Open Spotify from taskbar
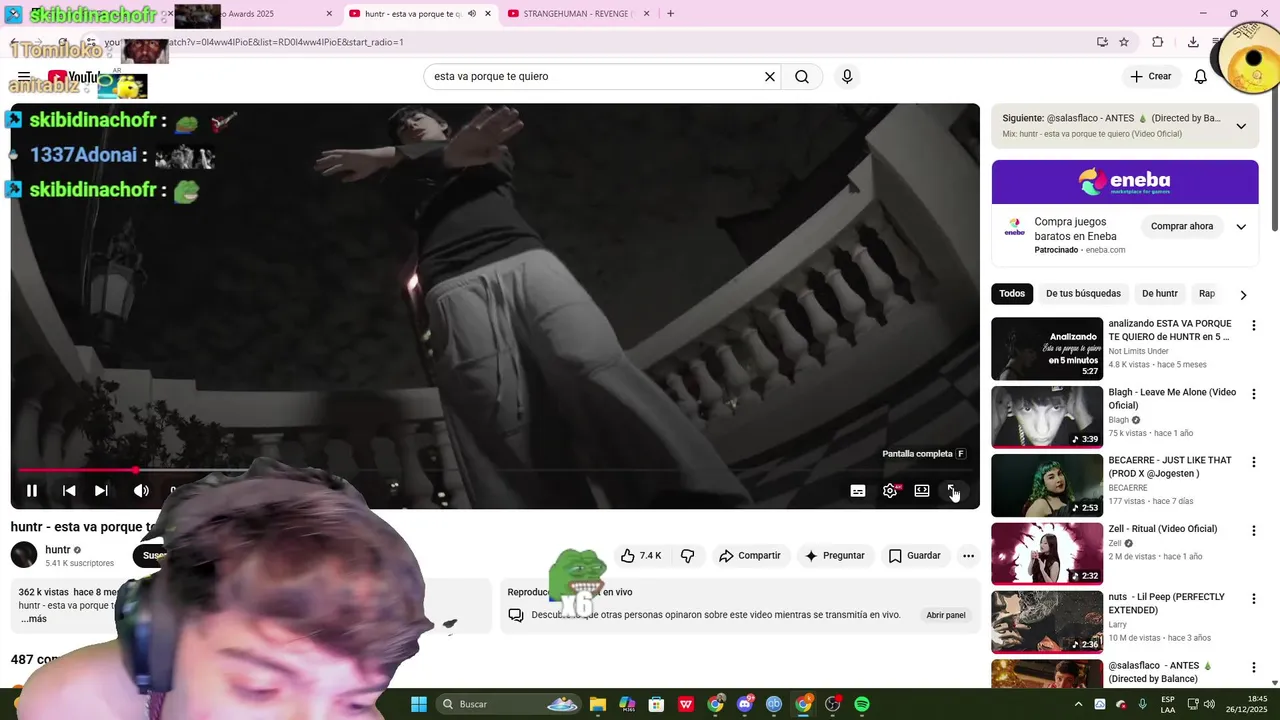The height and width of the screenshot is (720, 1280). [862, 704]
